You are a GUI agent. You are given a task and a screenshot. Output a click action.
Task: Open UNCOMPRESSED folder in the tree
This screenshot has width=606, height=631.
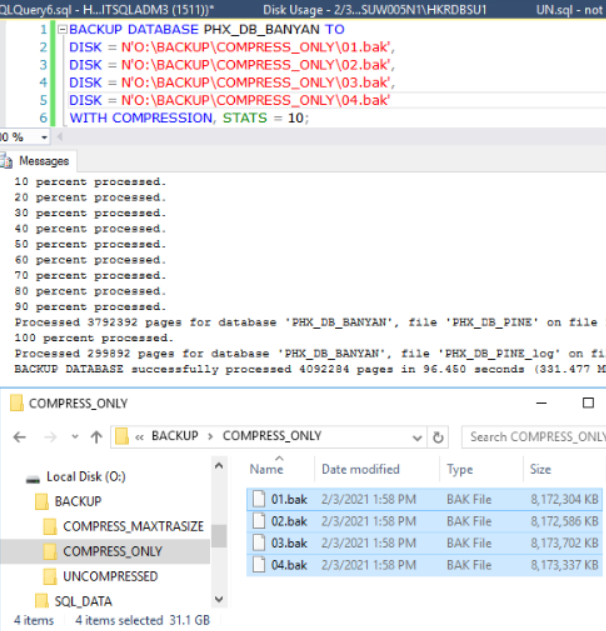pyautogui.click(x=110, y=576)
